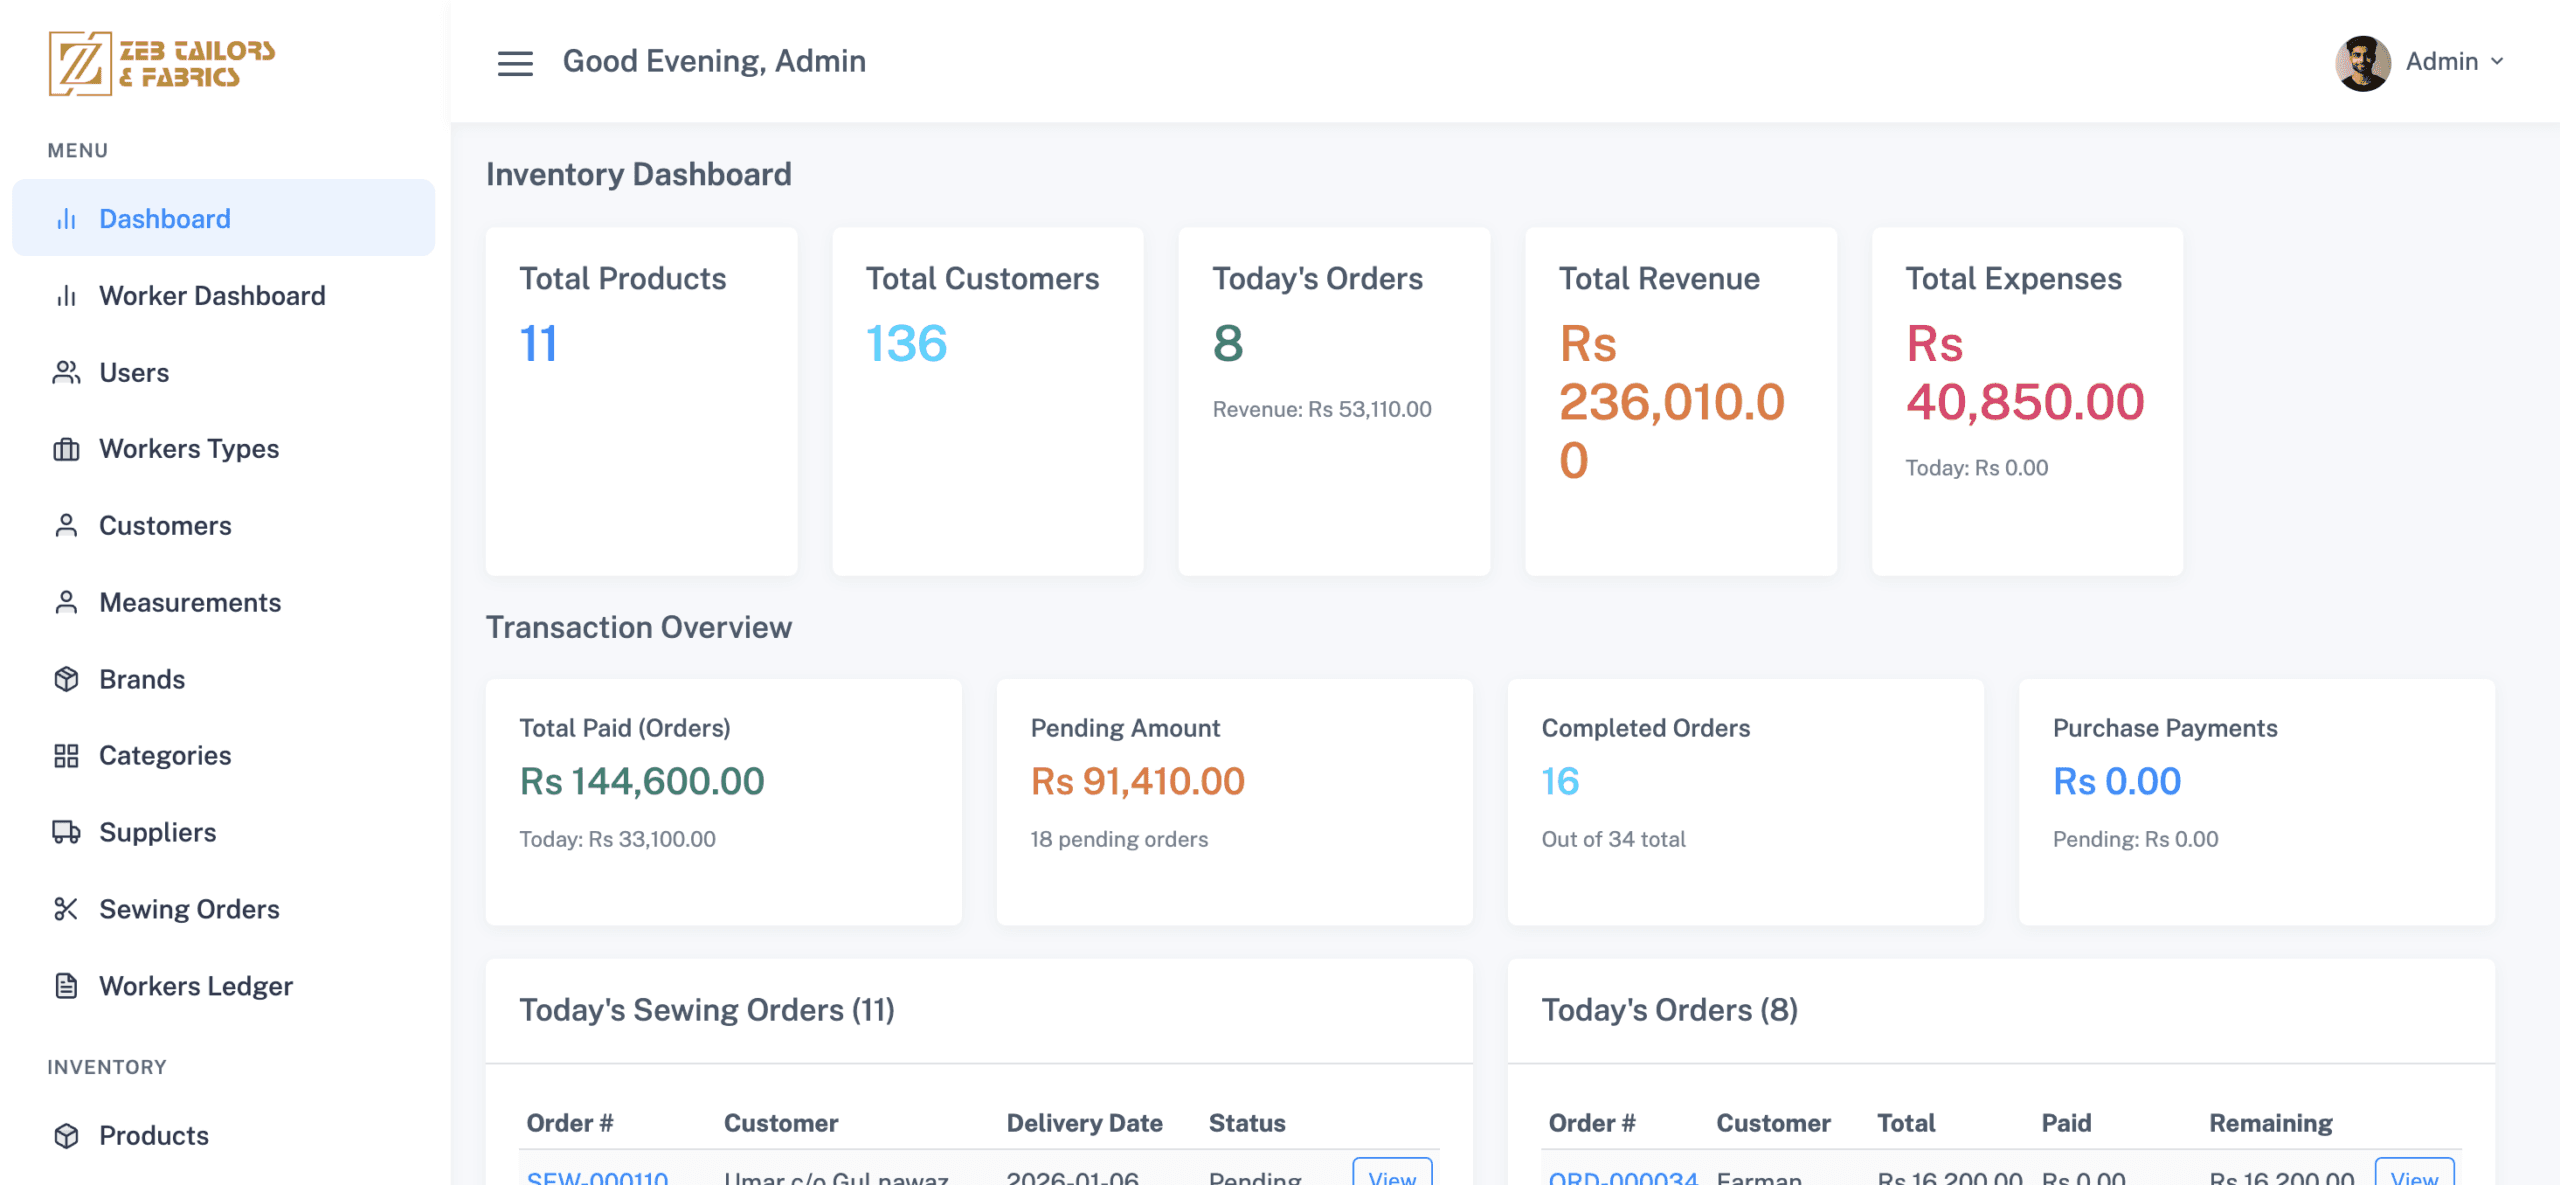Select the Workers Types briefcase icon
2560x1185 pixels.
(66, 449)
